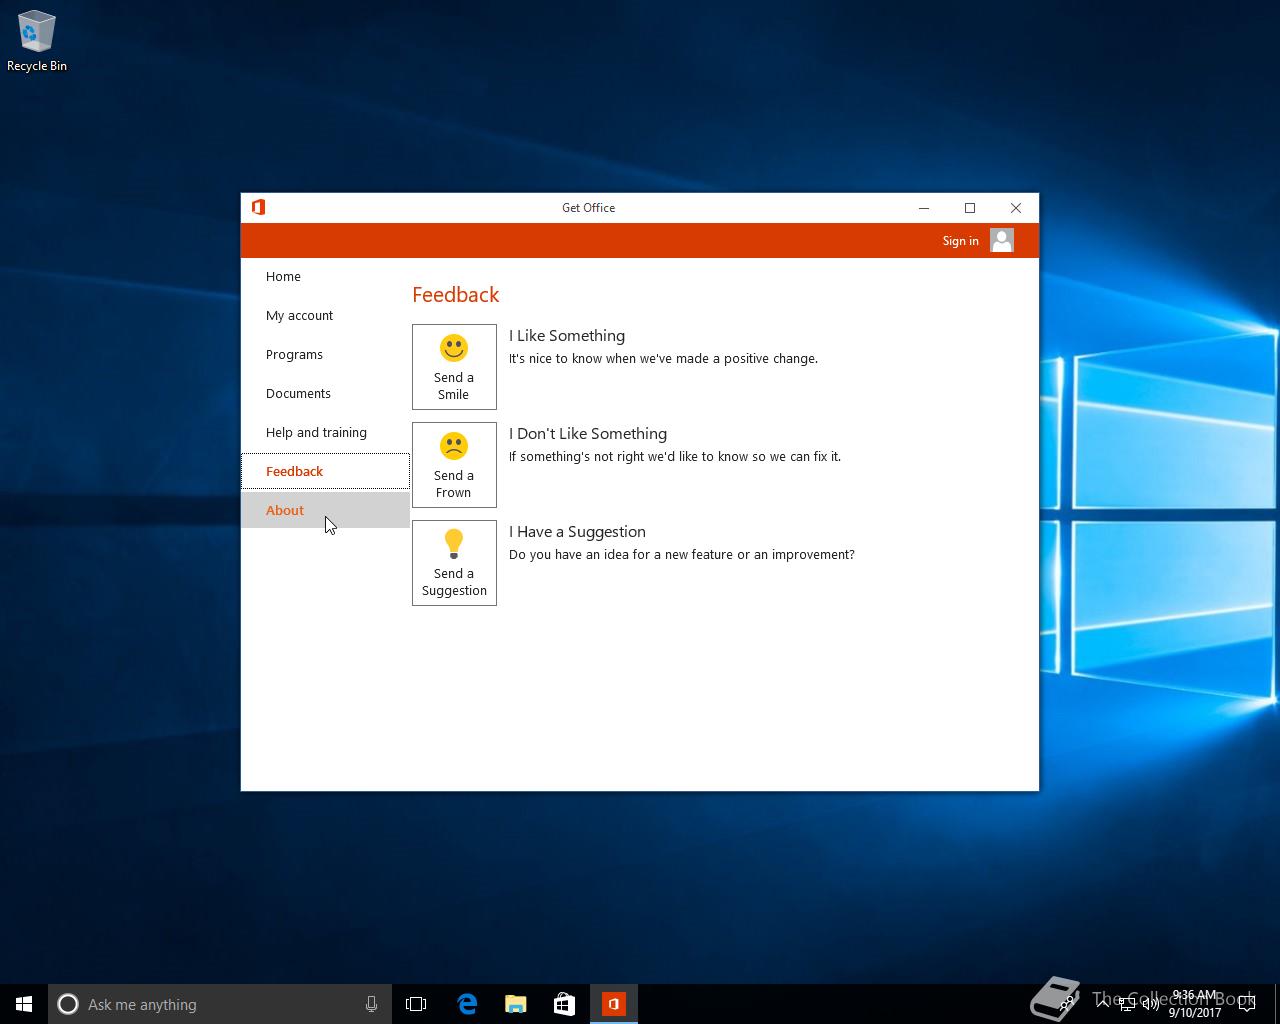Screen dimensions: 1280x1024
Task: Click the Send a Smile button
Action: tap(454, 367)
